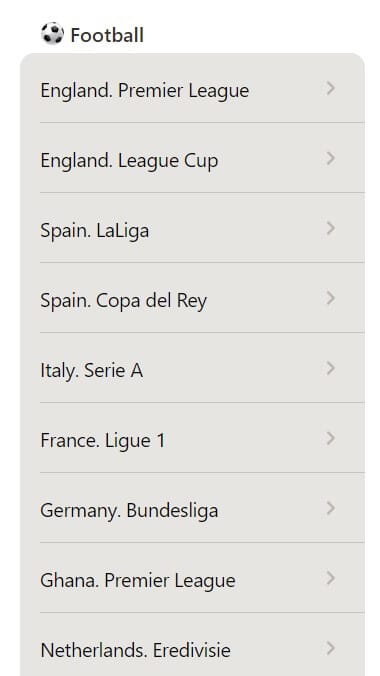Open Netherlands. Eredivisie
Screen dimensions: 380x676
[x=192, y=645]
